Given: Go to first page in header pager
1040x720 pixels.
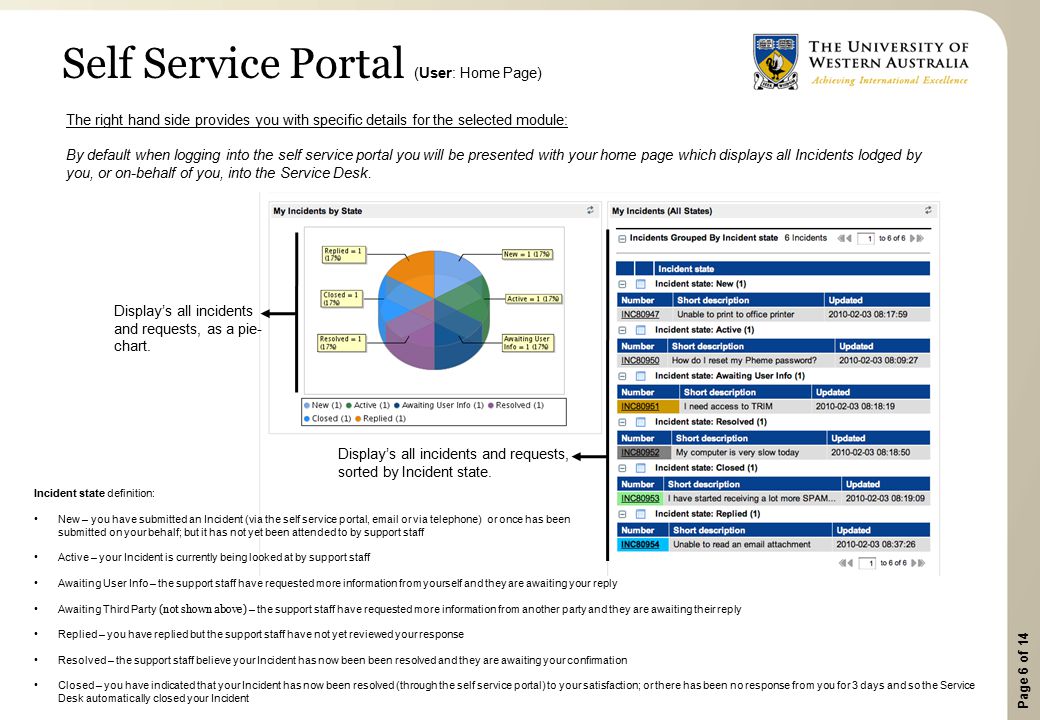Looking at the screenshot, I should click(841, 238).
